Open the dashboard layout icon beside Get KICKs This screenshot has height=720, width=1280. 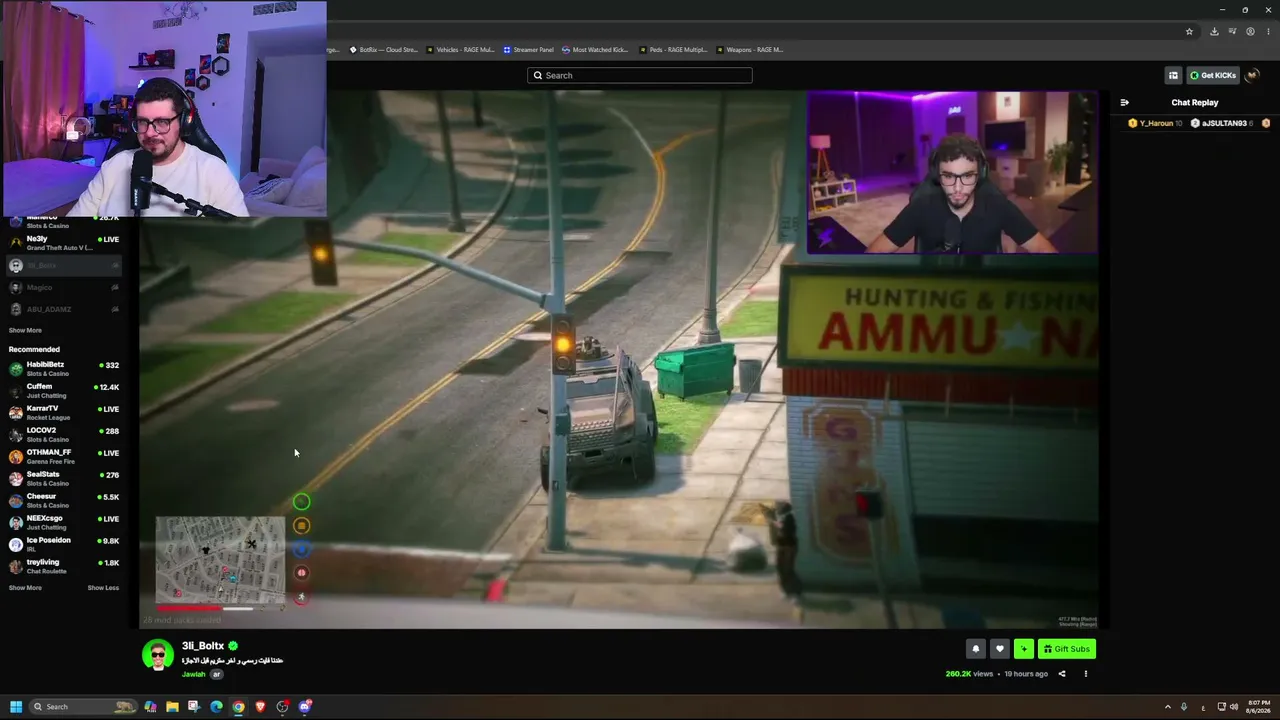[1173, 75]
